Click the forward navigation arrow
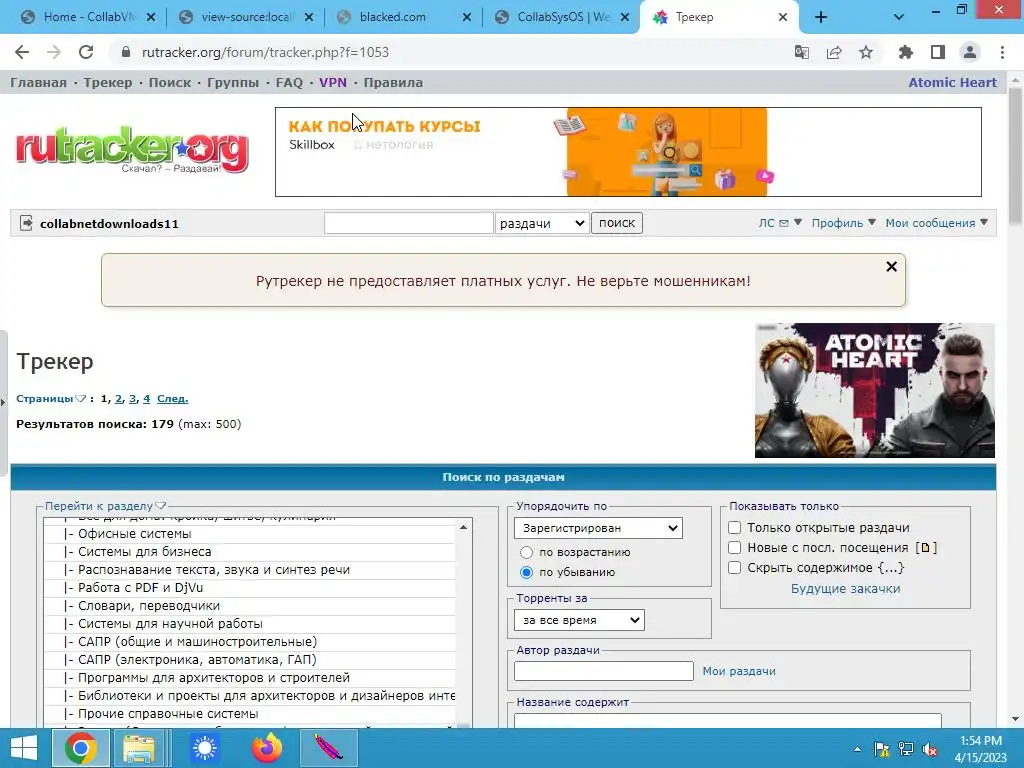1024x768 pixels. (x=54, y=52)
